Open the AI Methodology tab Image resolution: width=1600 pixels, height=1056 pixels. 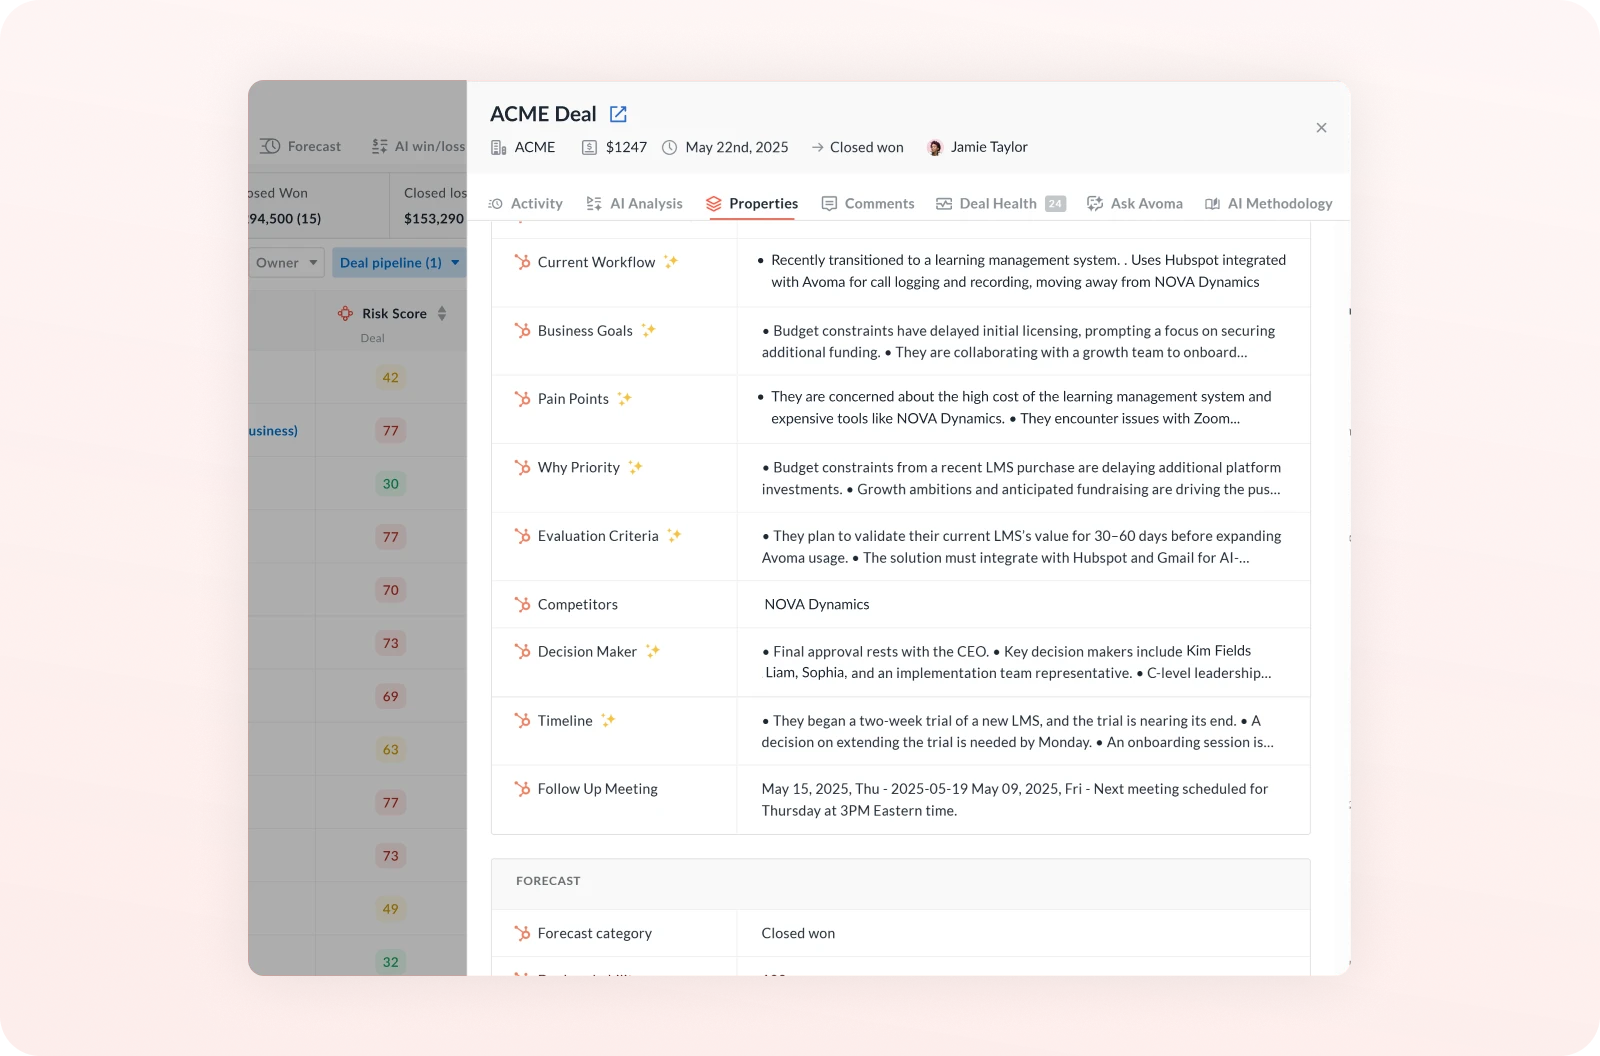coord(1268,204)
